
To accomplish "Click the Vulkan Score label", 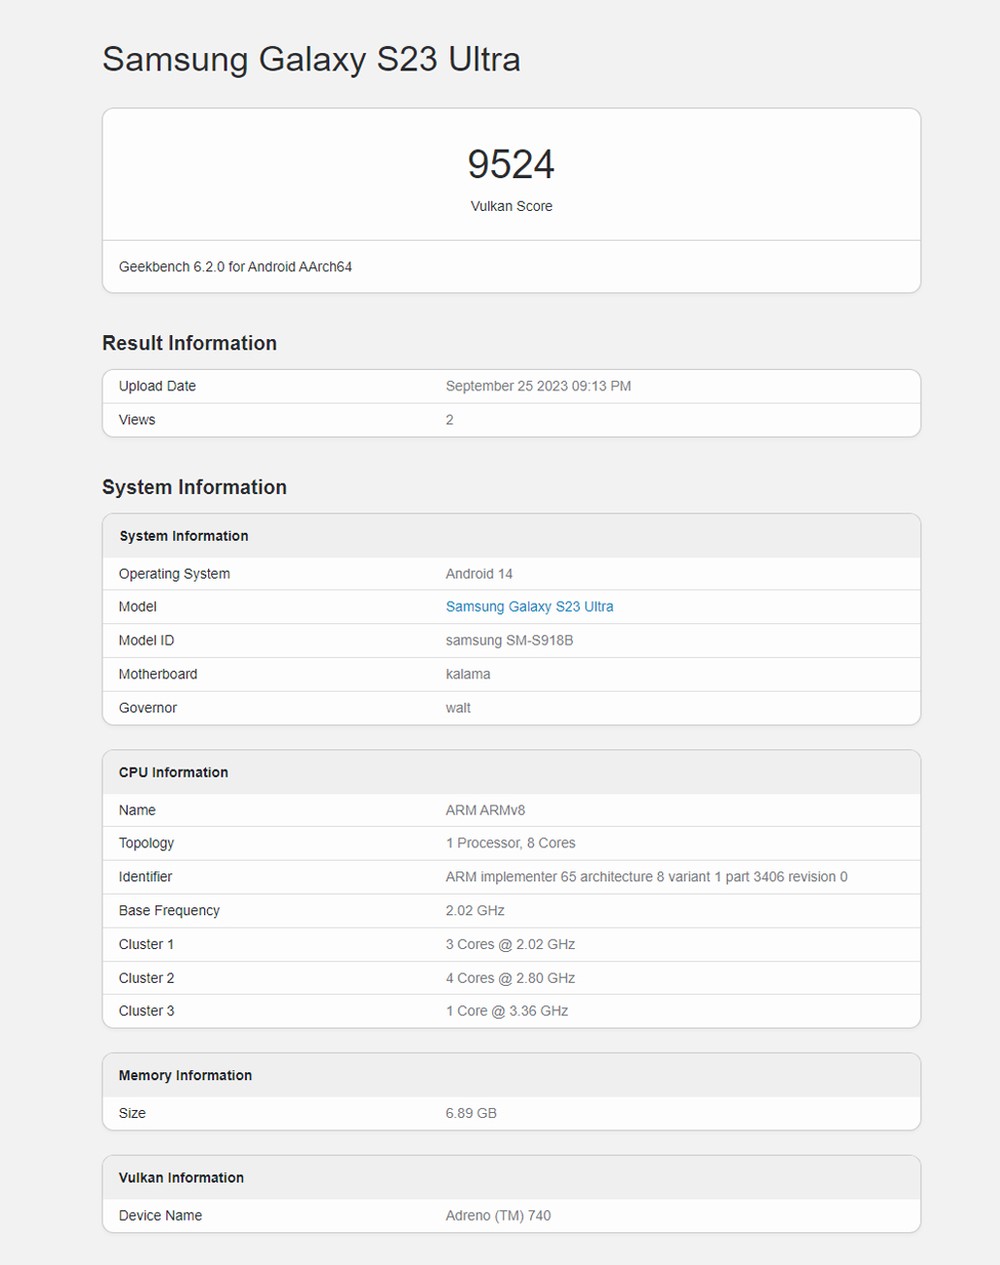I will [511, 206].
